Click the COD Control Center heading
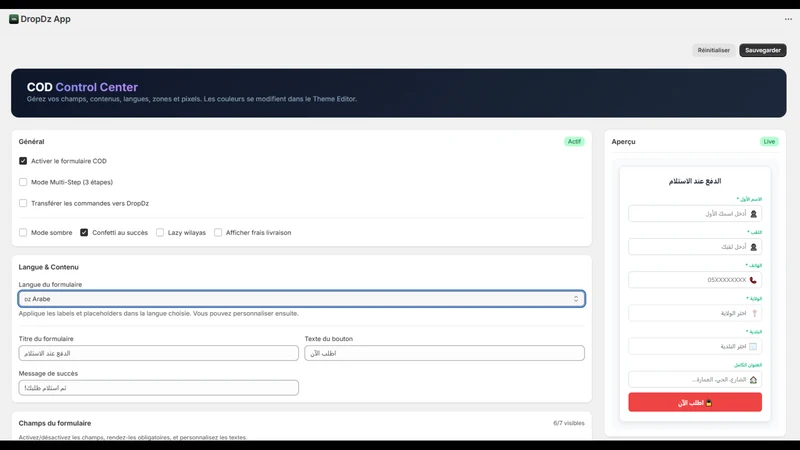 pos(82,87)
